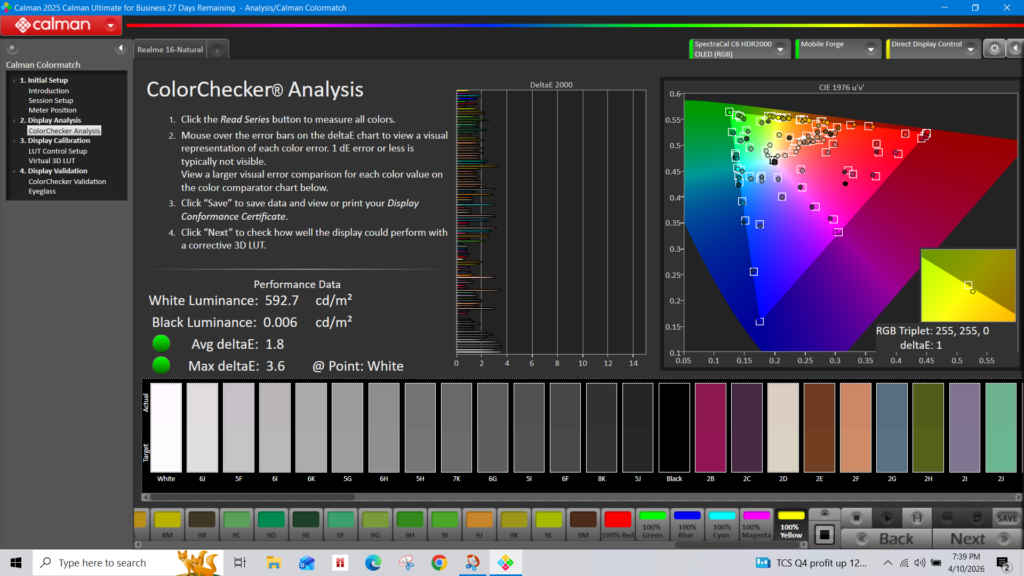The image size is (1024, 576).
Task: Click the Next button
Action: point(967,538)
